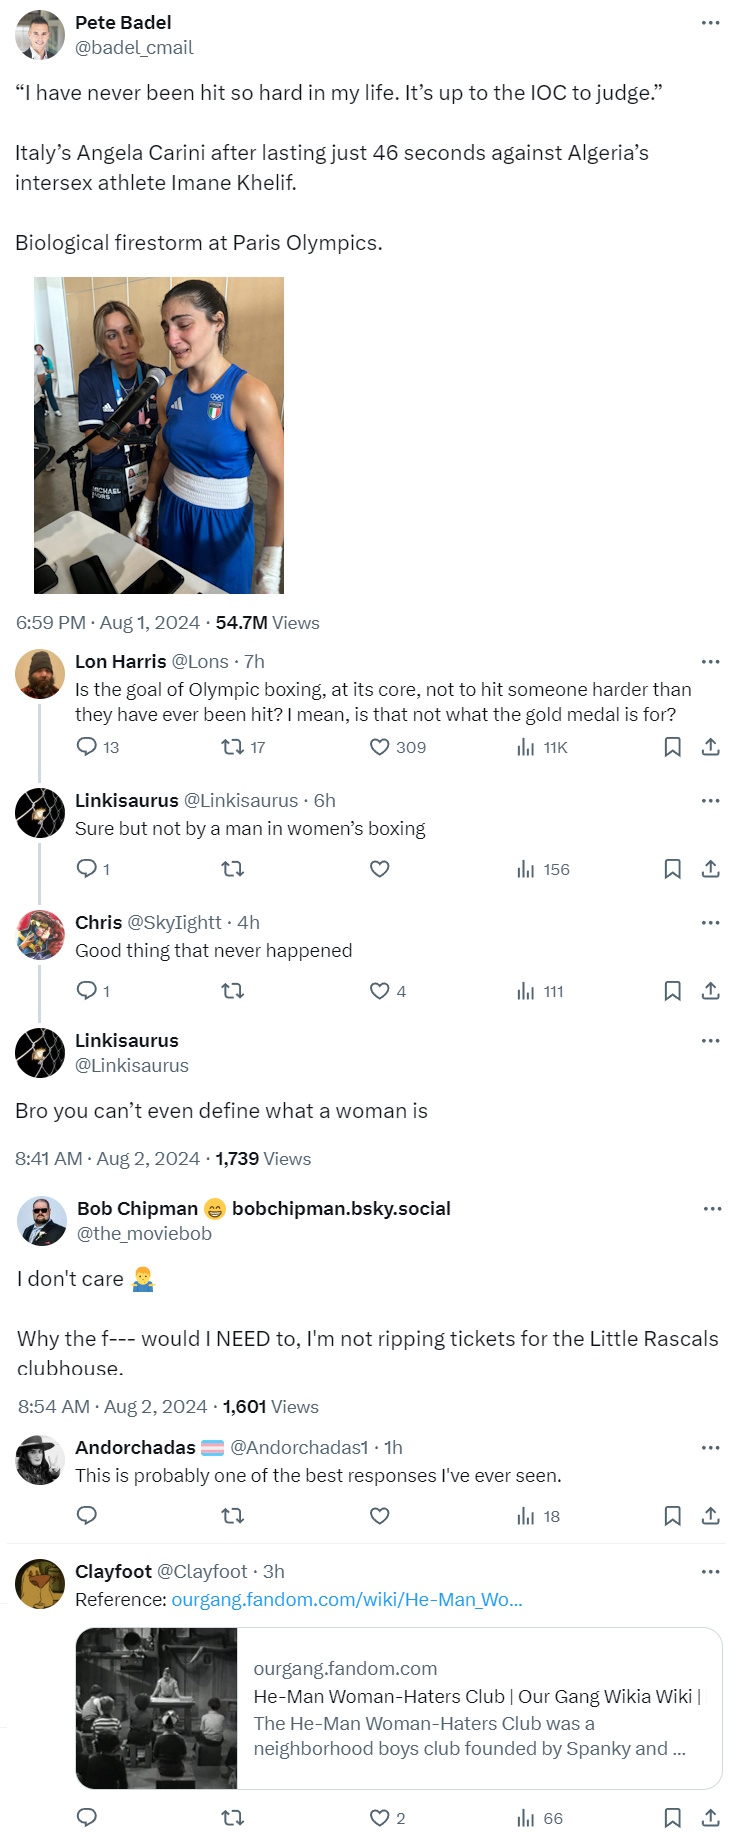
Task: Open the @Lons profile handle
Action: (200, 662)
